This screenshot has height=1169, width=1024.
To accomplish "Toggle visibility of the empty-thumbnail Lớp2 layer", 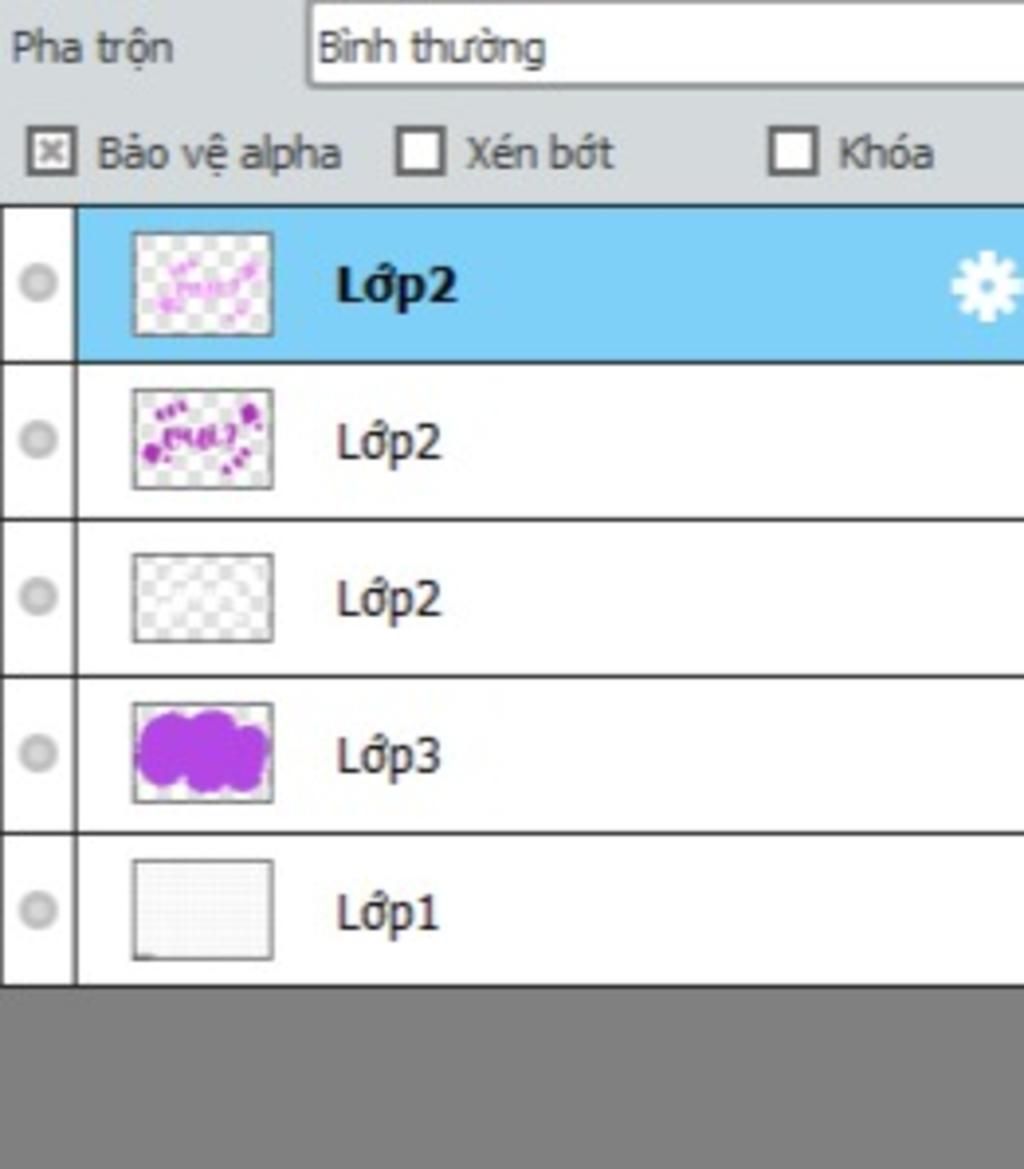I will (39, 596).
